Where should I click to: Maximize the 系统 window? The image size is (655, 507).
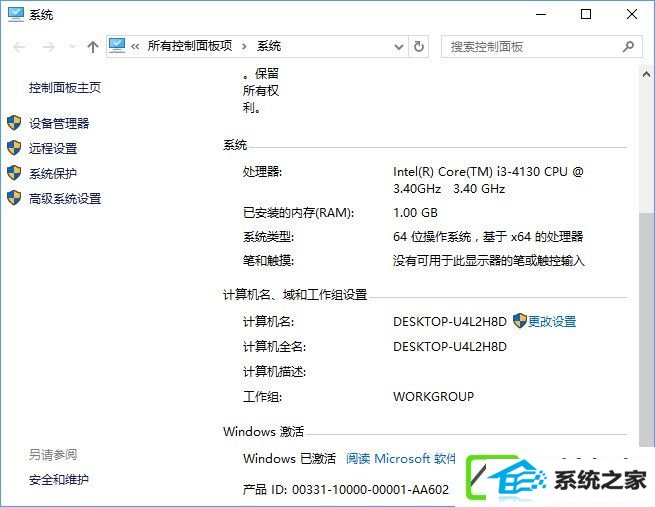(586, 15)
